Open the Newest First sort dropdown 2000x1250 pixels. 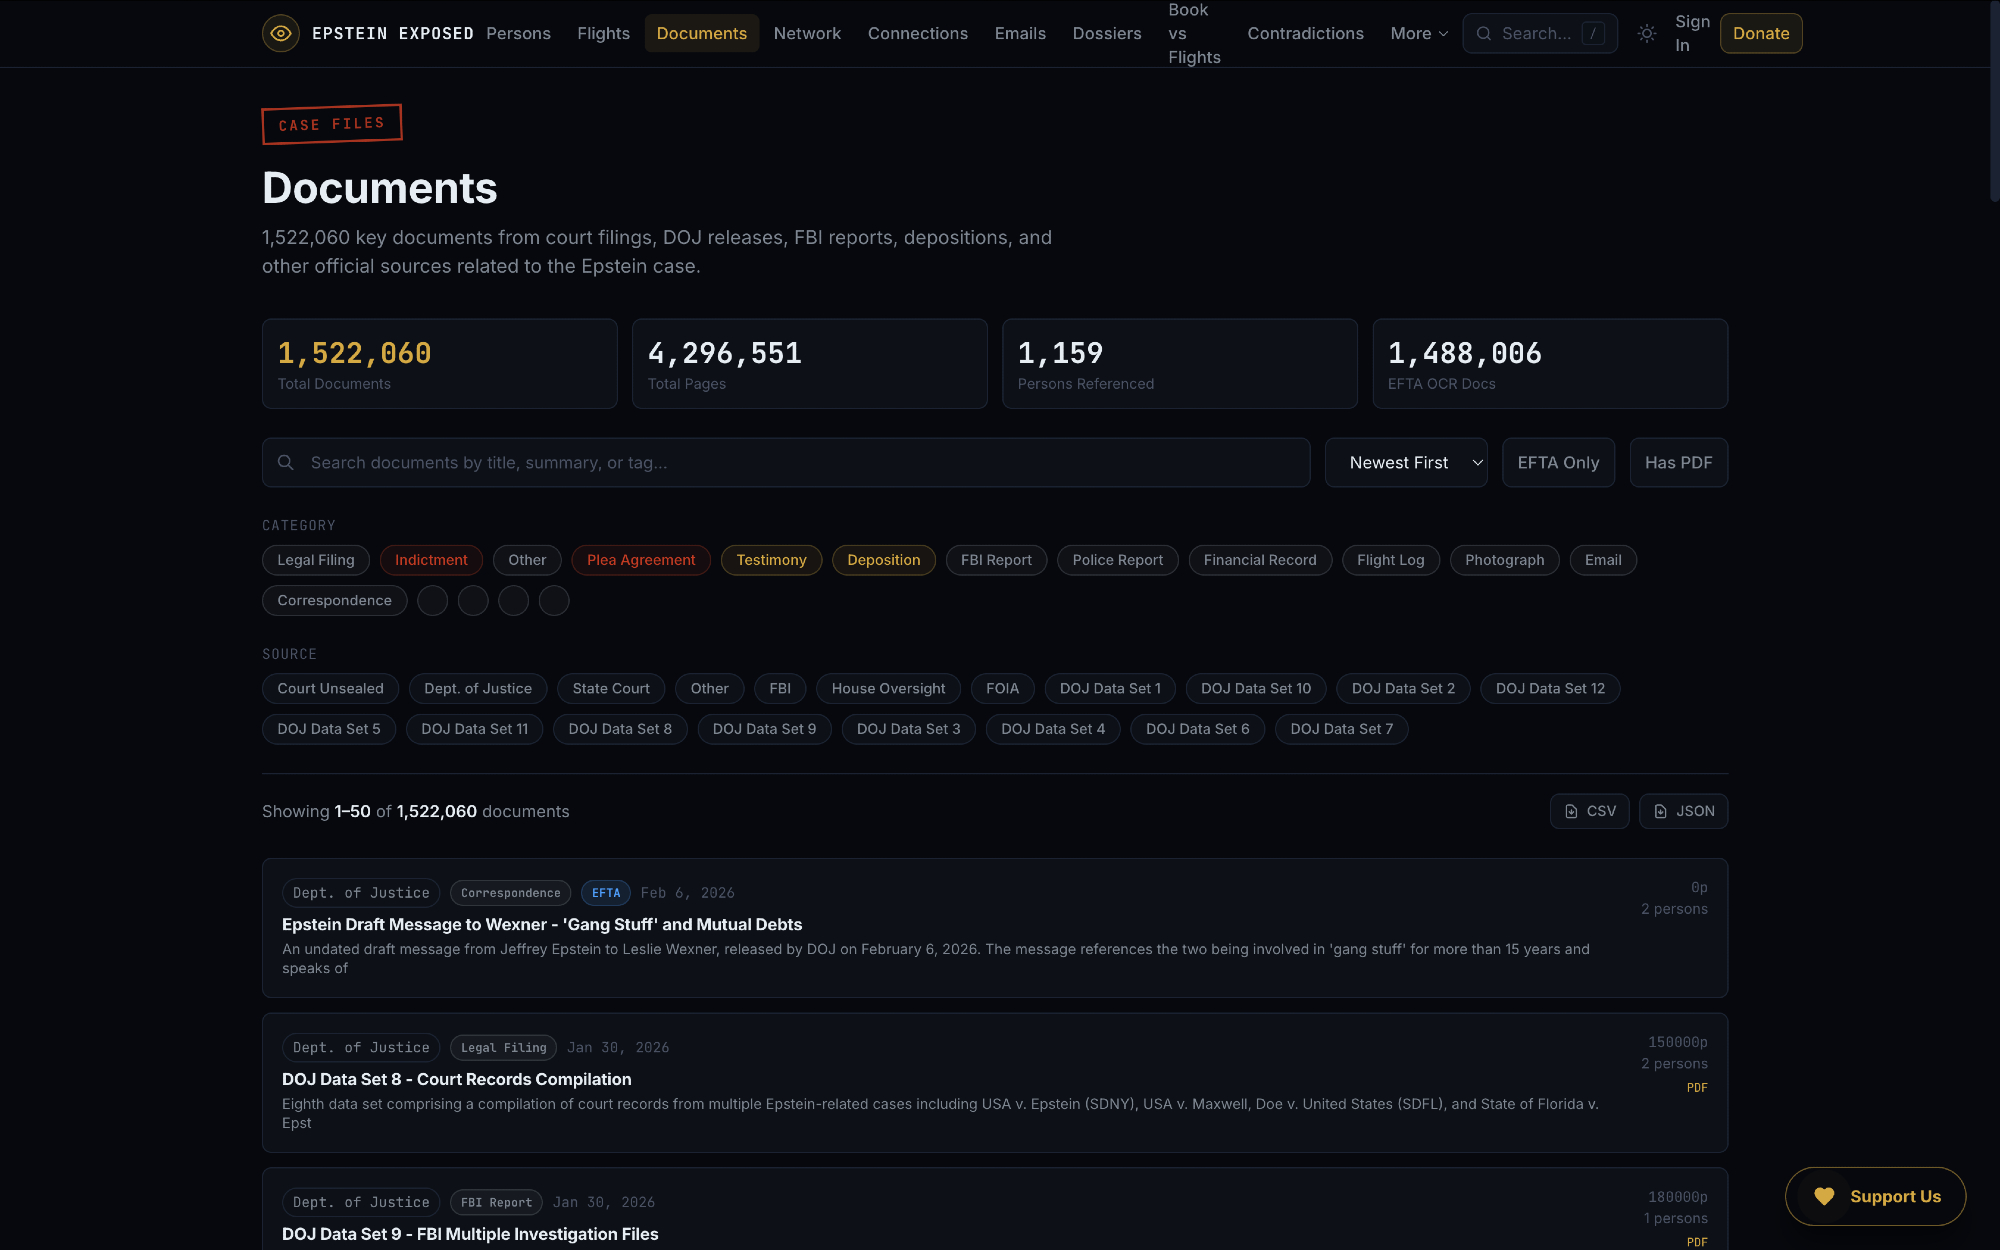click(1399, 462)
